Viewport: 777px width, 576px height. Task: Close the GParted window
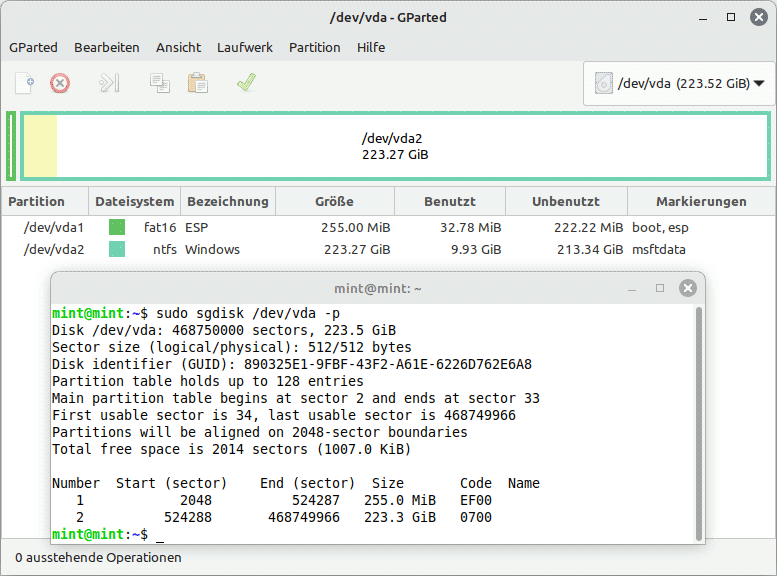(x=759, y=17)
